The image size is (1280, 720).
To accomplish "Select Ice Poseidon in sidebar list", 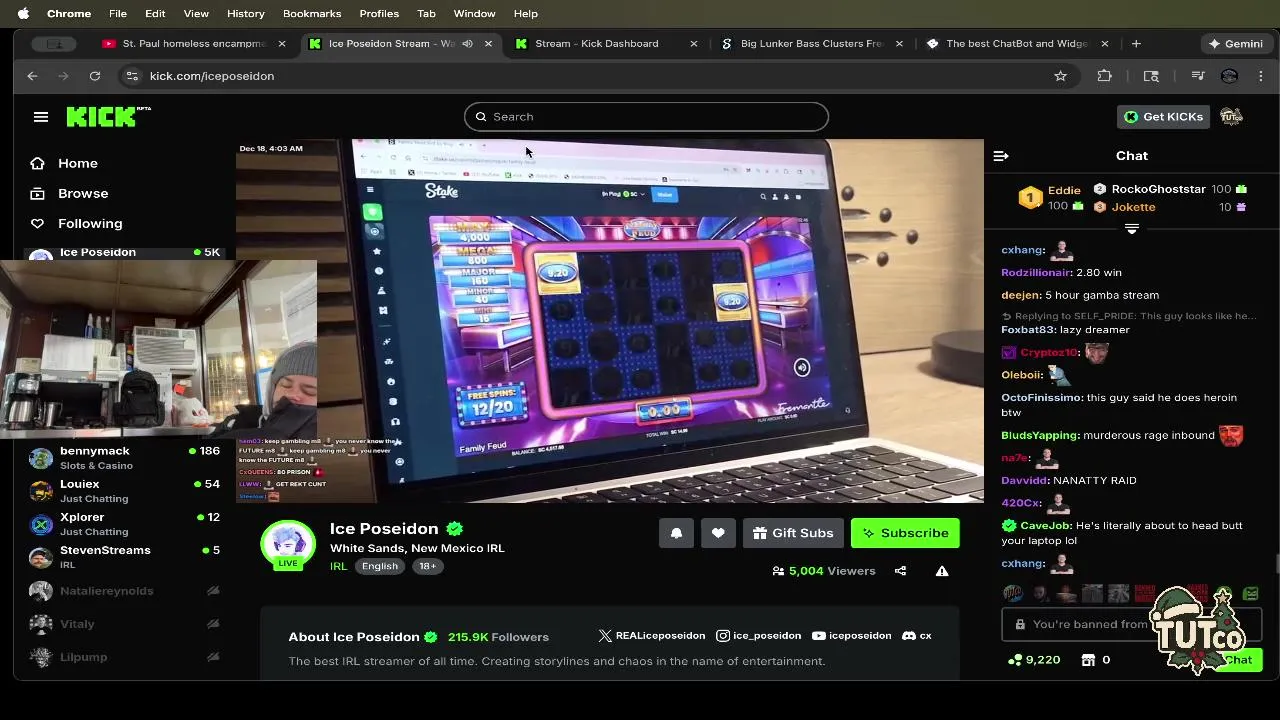I will tap(125, 253).
